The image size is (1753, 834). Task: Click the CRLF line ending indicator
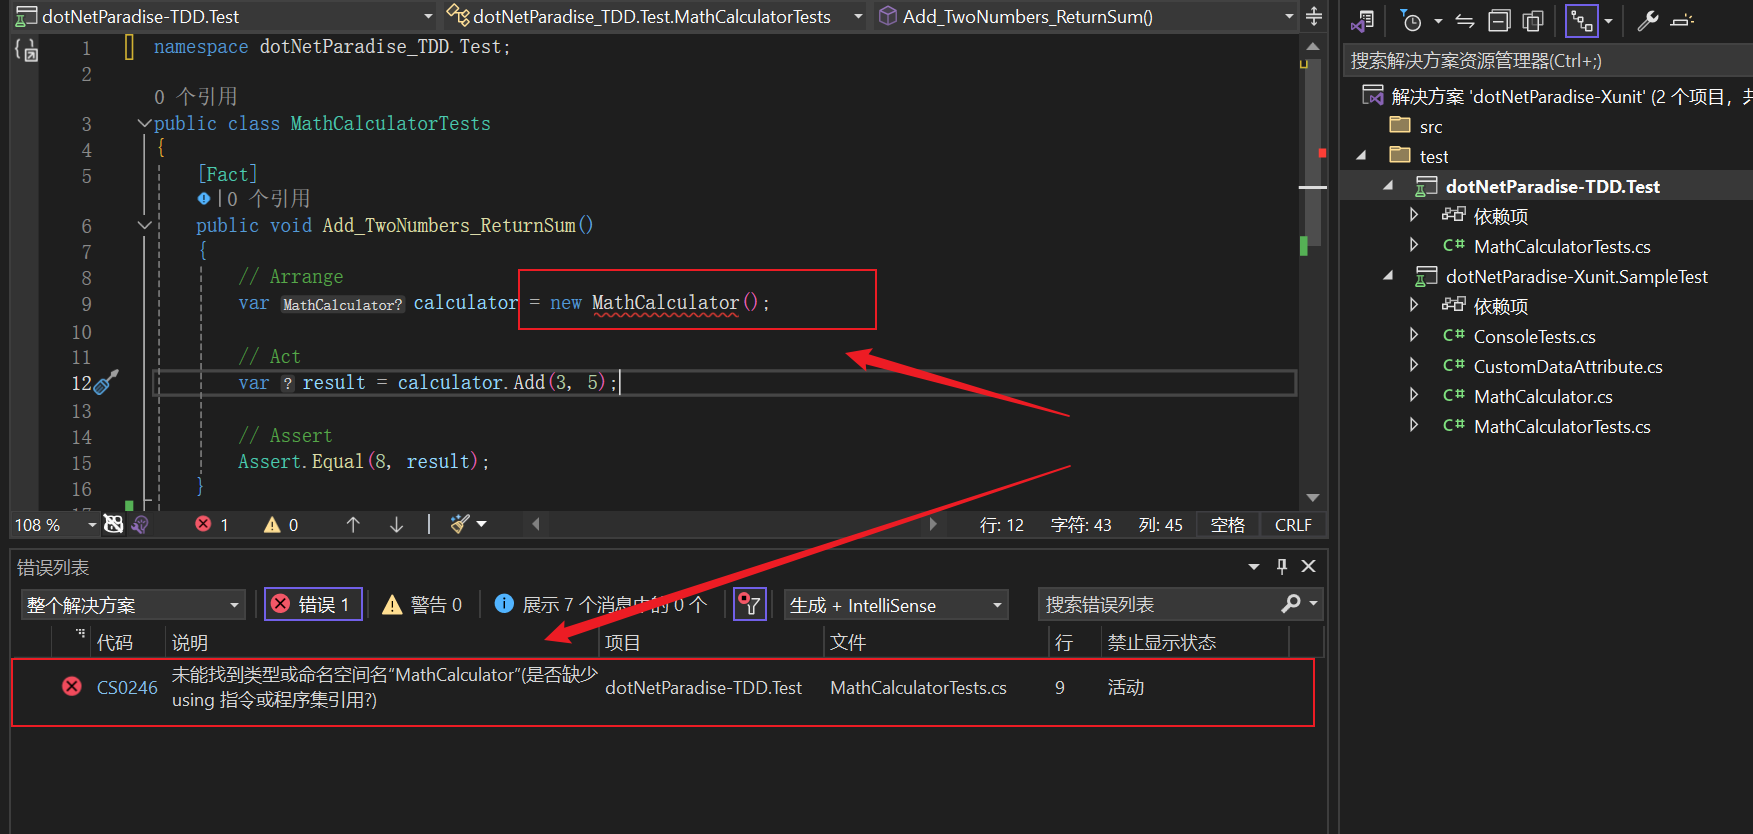pyautogui.click(x=1293, y=525)
